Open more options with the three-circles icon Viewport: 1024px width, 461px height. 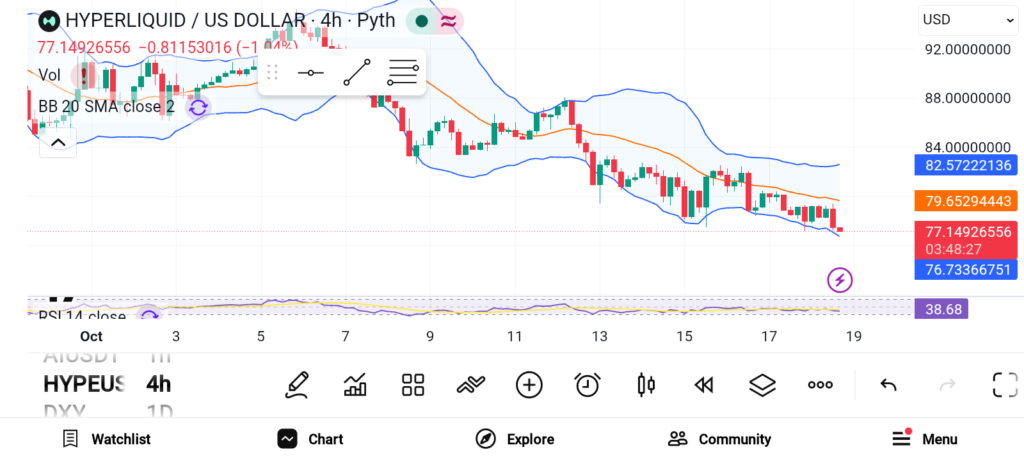point(820,385)
